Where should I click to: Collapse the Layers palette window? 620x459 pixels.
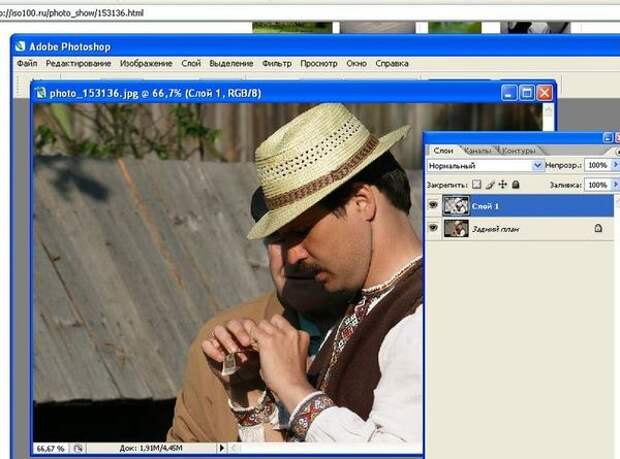(x=608, y=137)
